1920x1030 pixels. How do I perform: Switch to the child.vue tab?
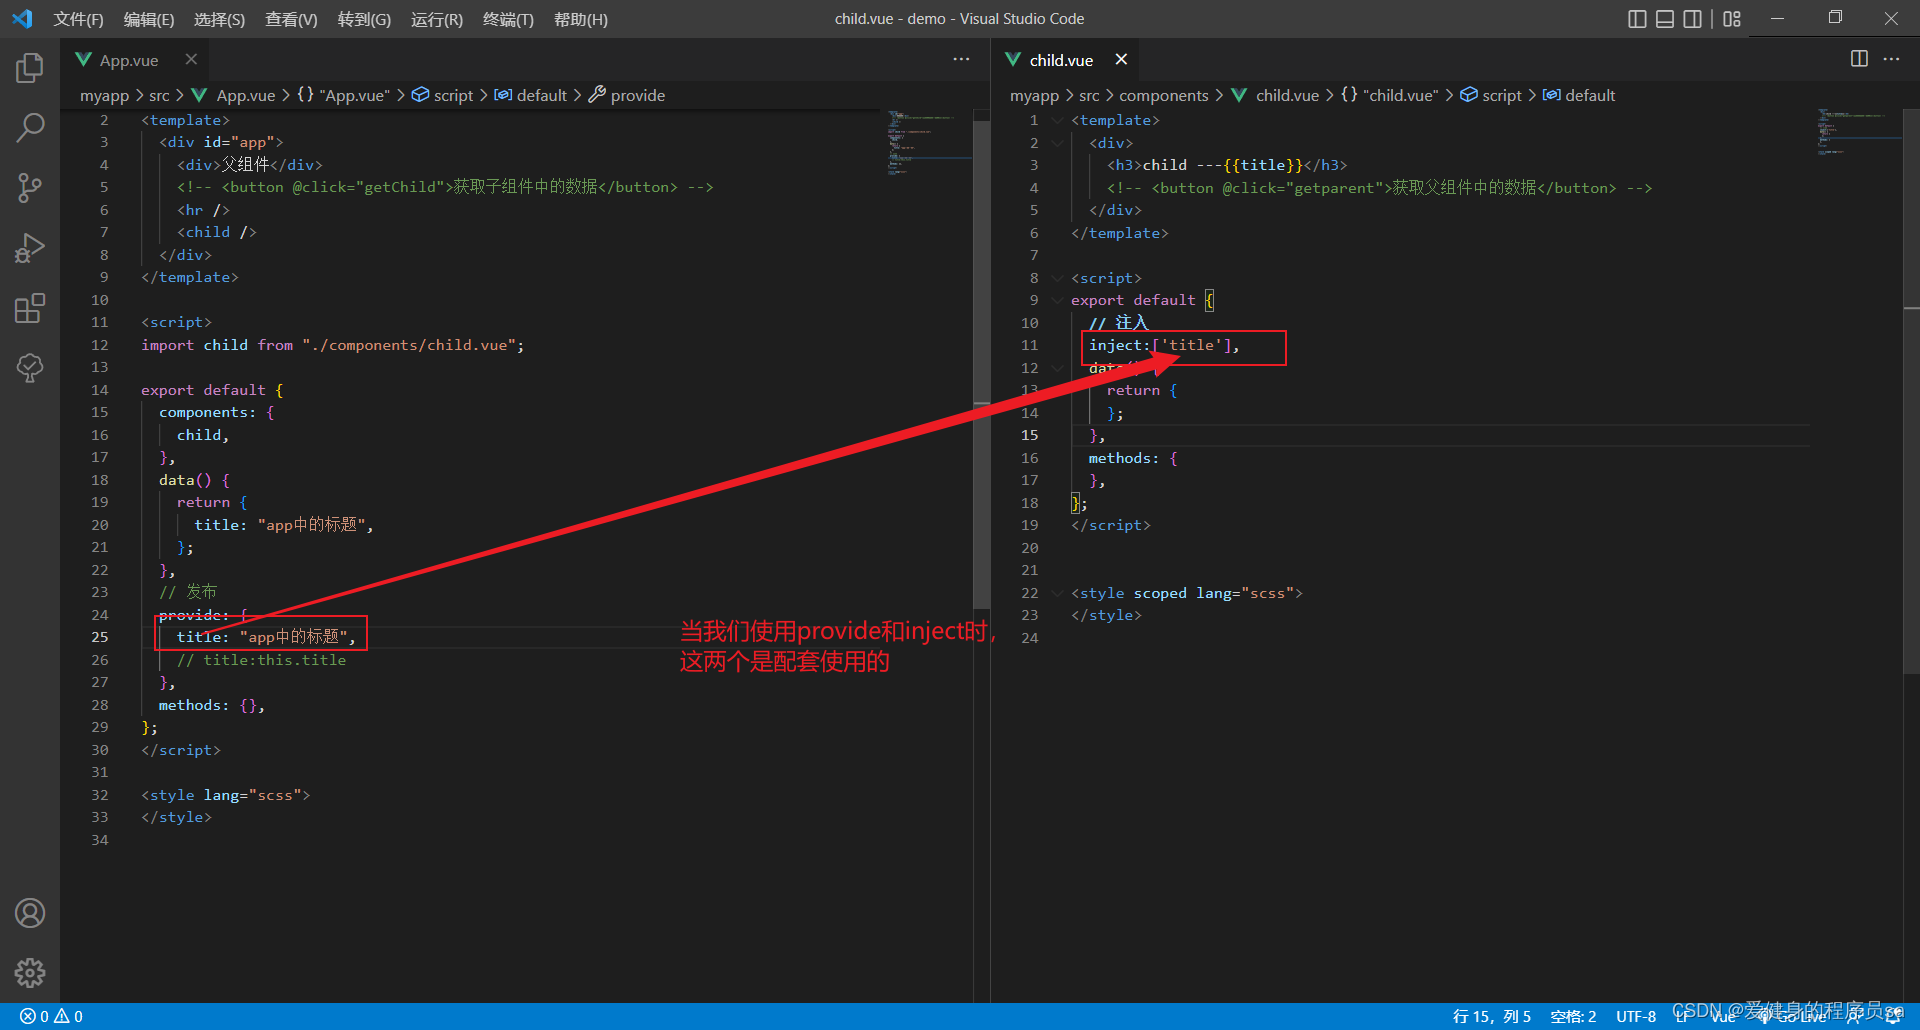1061,60
